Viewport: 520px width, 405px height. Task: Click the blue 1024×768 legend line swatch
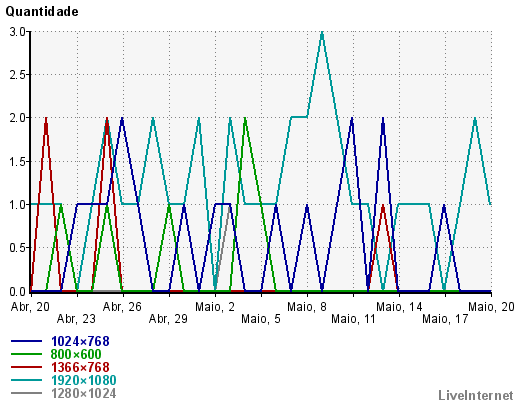pyautogui.click(x=27, y=341)
